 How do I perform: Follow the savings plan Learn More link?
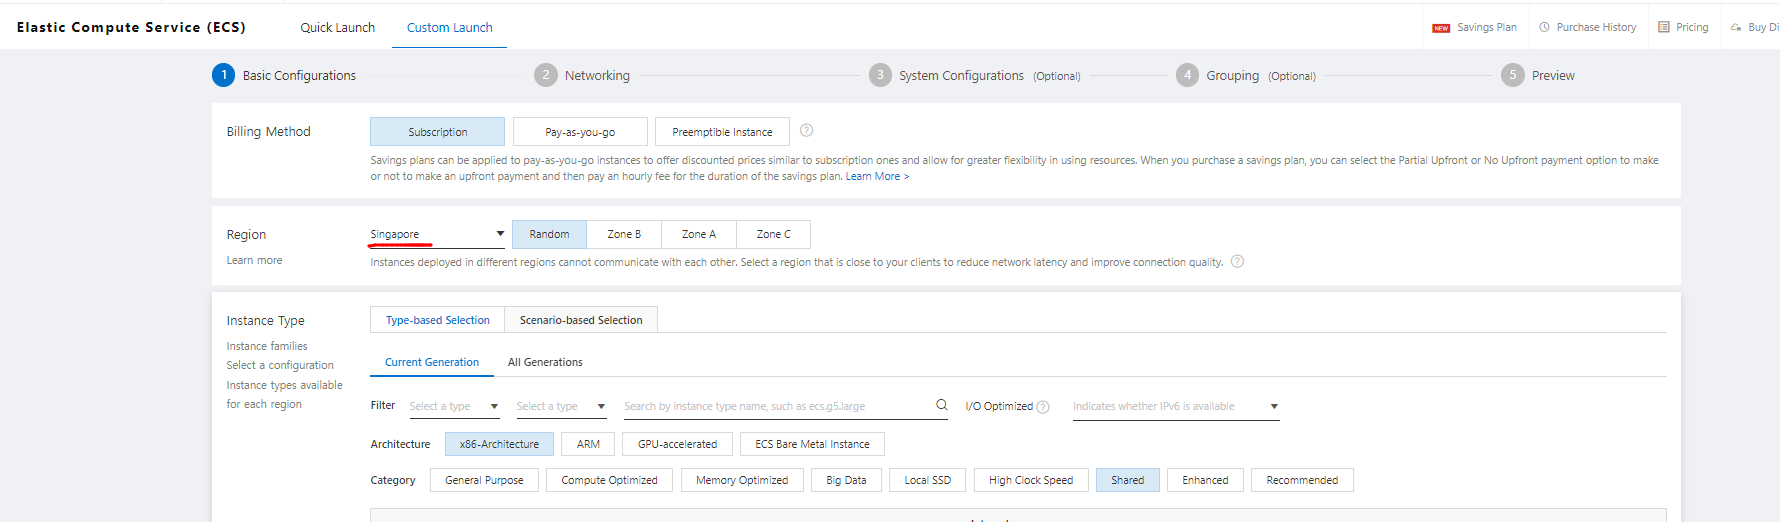(x=877, y=176)
